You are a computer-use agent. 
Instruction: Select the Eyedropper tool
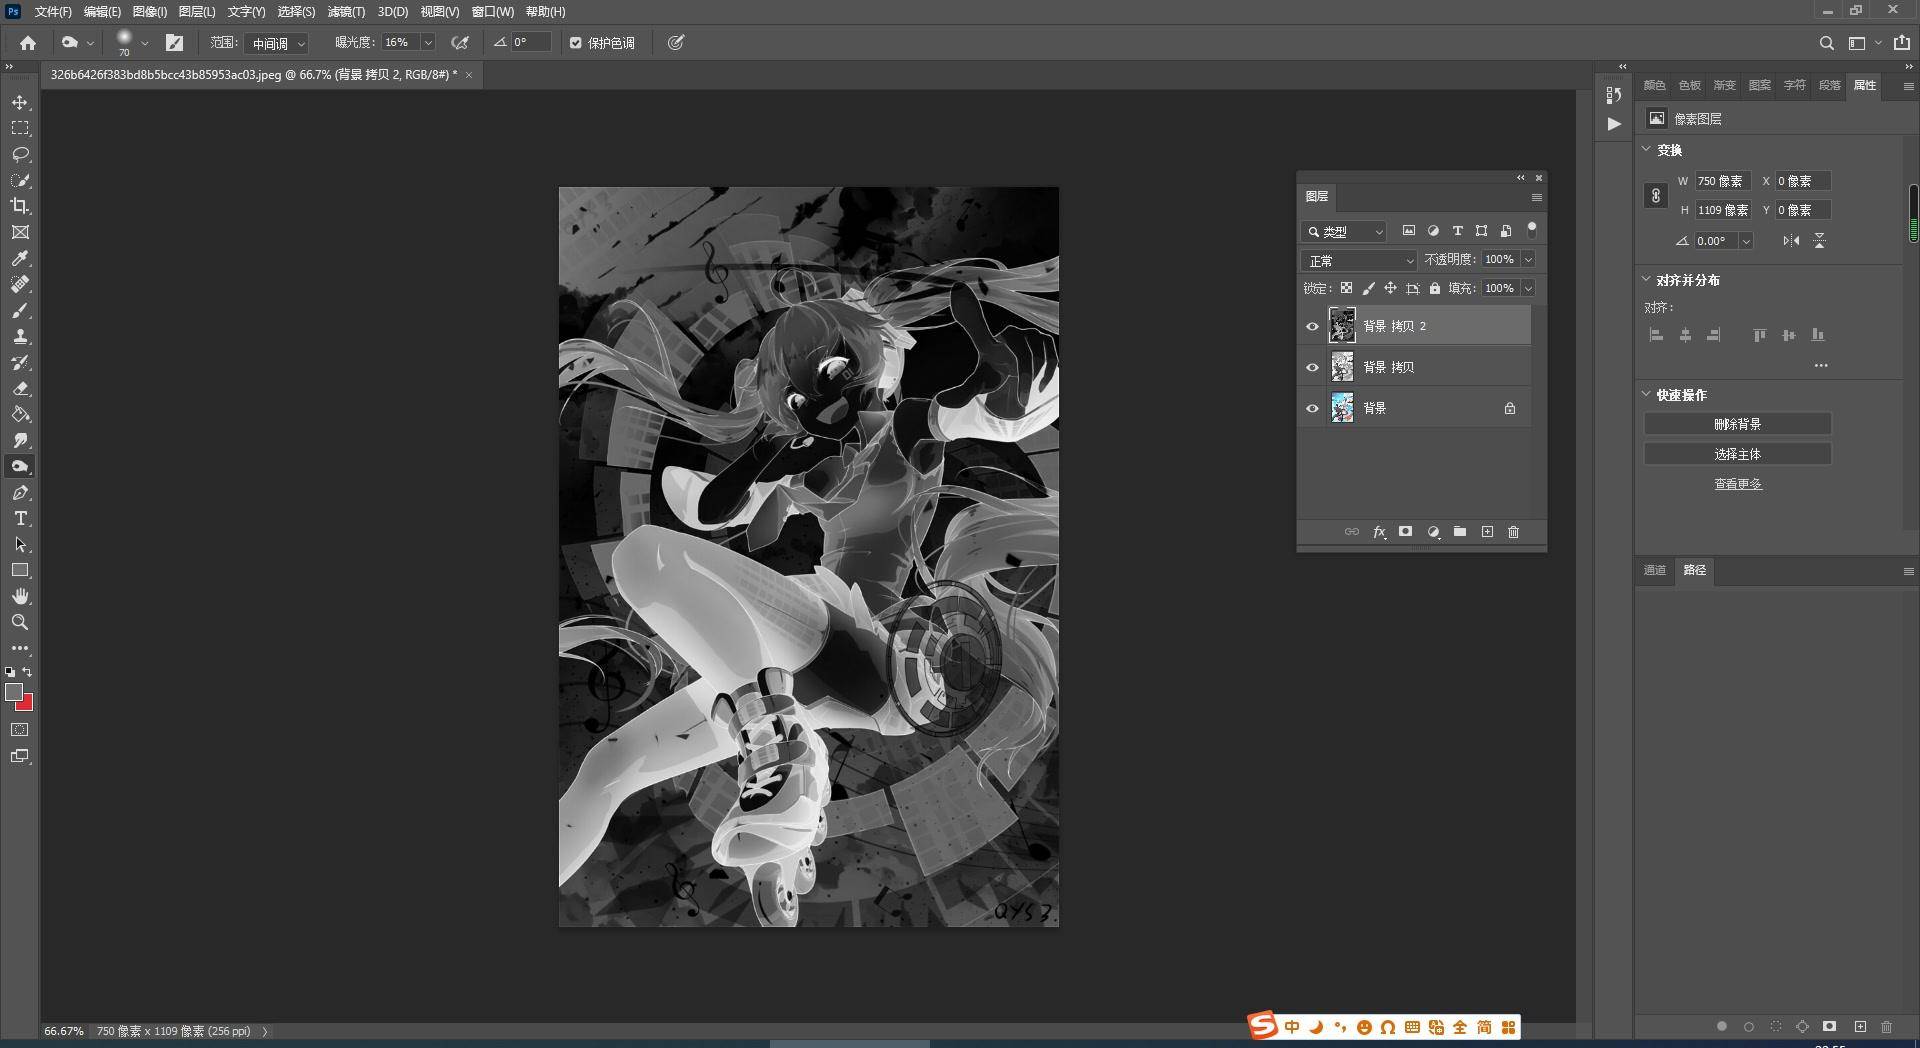(20, 258)
